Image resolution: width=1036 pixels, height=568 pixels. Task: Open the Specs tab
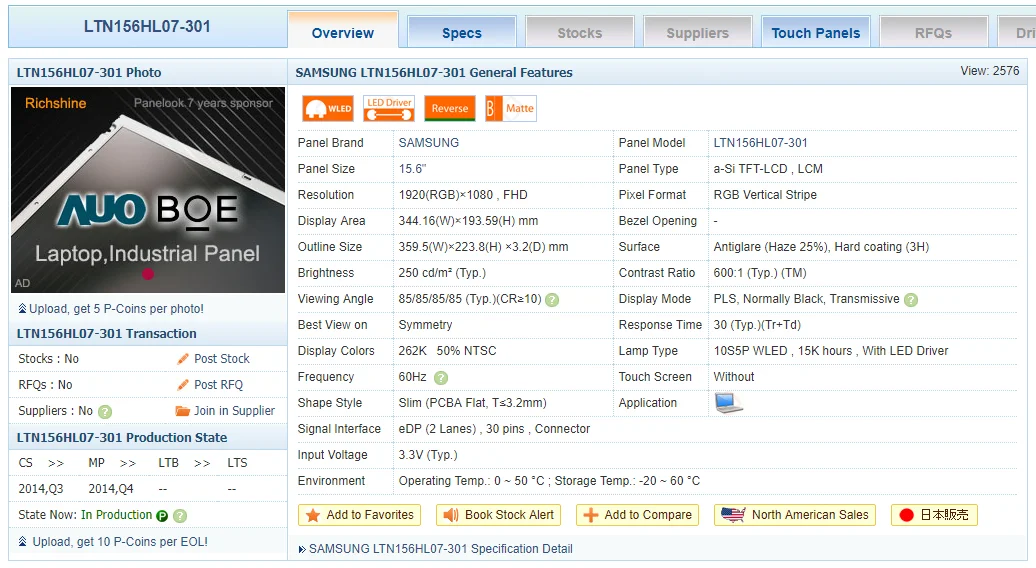(x=462, y=32)
